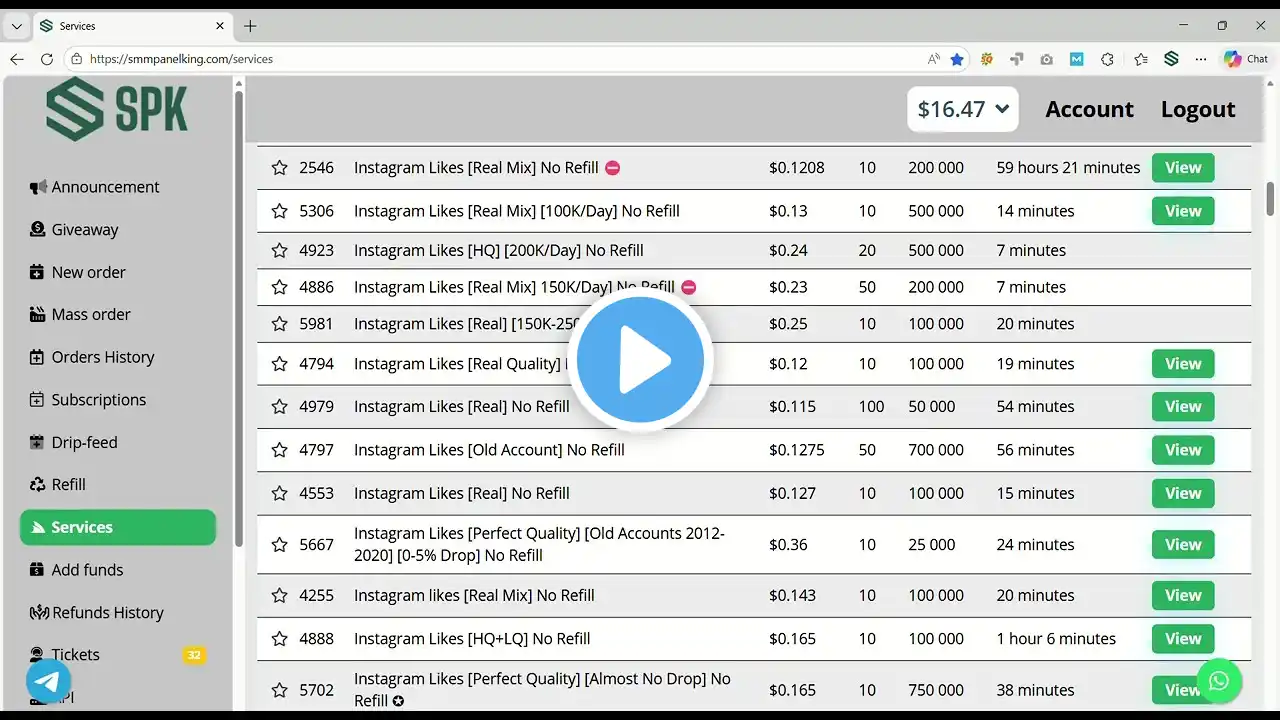Click the red minus icon on service 4886
This screenshot has width=1280, height=720.
688,287
